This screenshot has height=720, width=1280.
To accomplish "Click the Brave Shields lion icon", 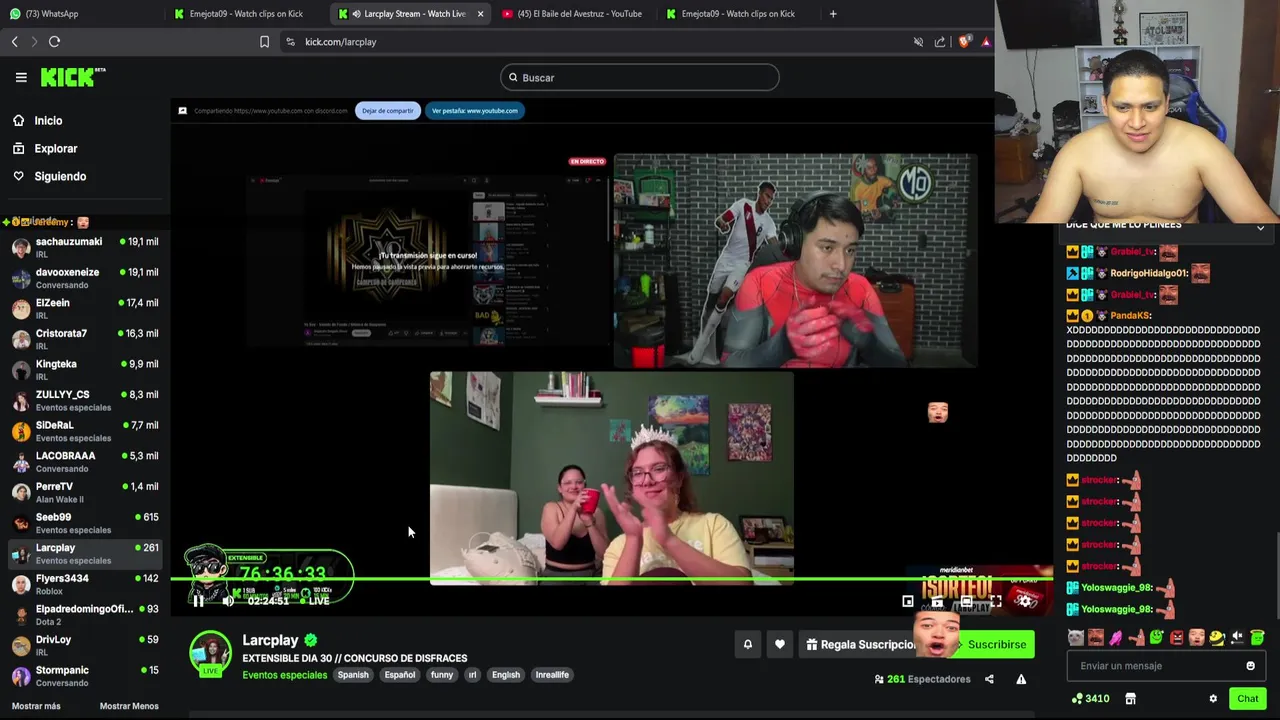I will click(964, 41).
